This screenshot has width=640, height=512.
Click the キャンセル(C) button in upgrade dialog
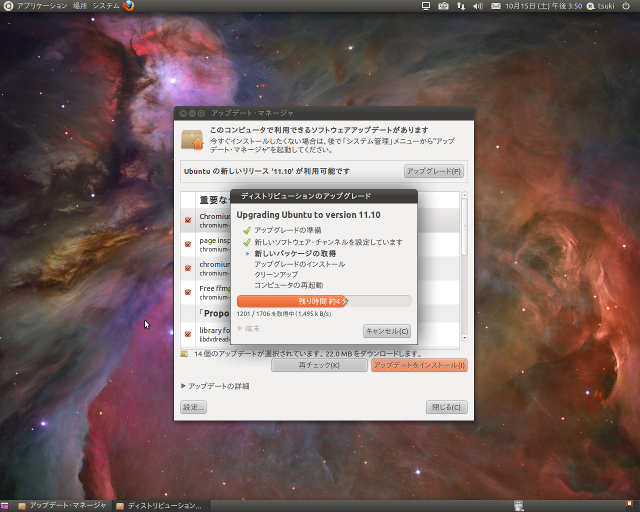click(387, 331)
